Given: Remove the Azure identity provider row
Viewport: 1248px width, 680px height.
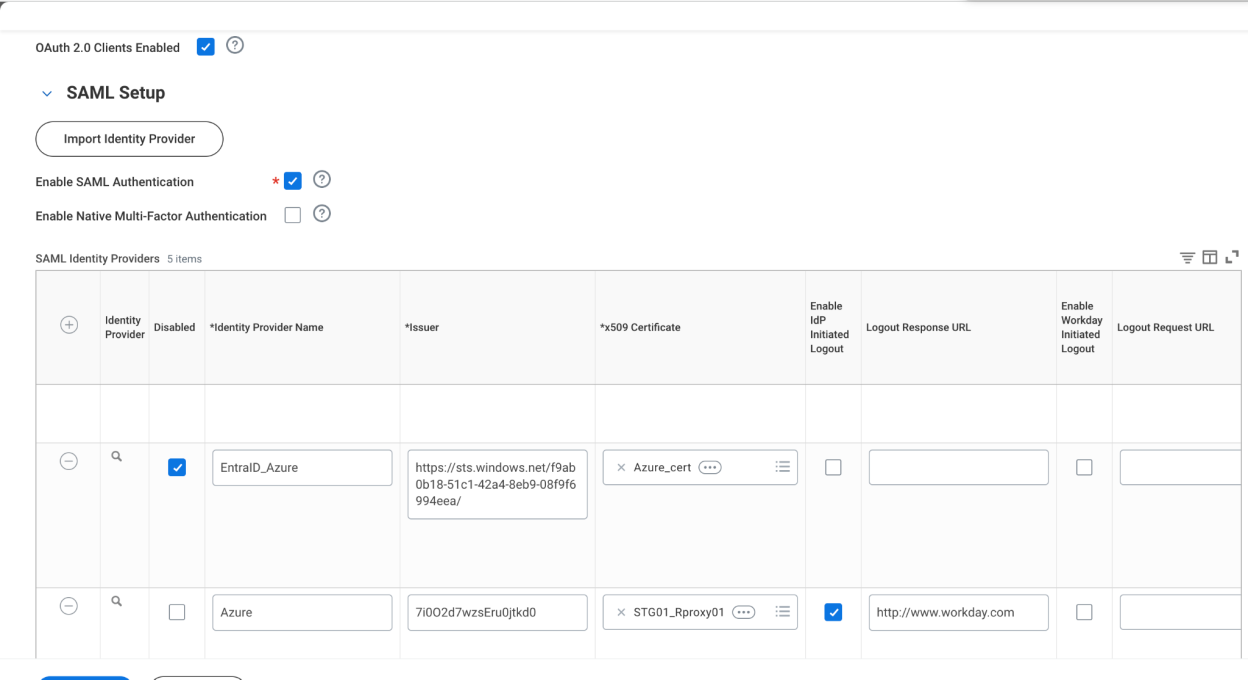Looking at the screenshot, I should click(x=68, y=607).
